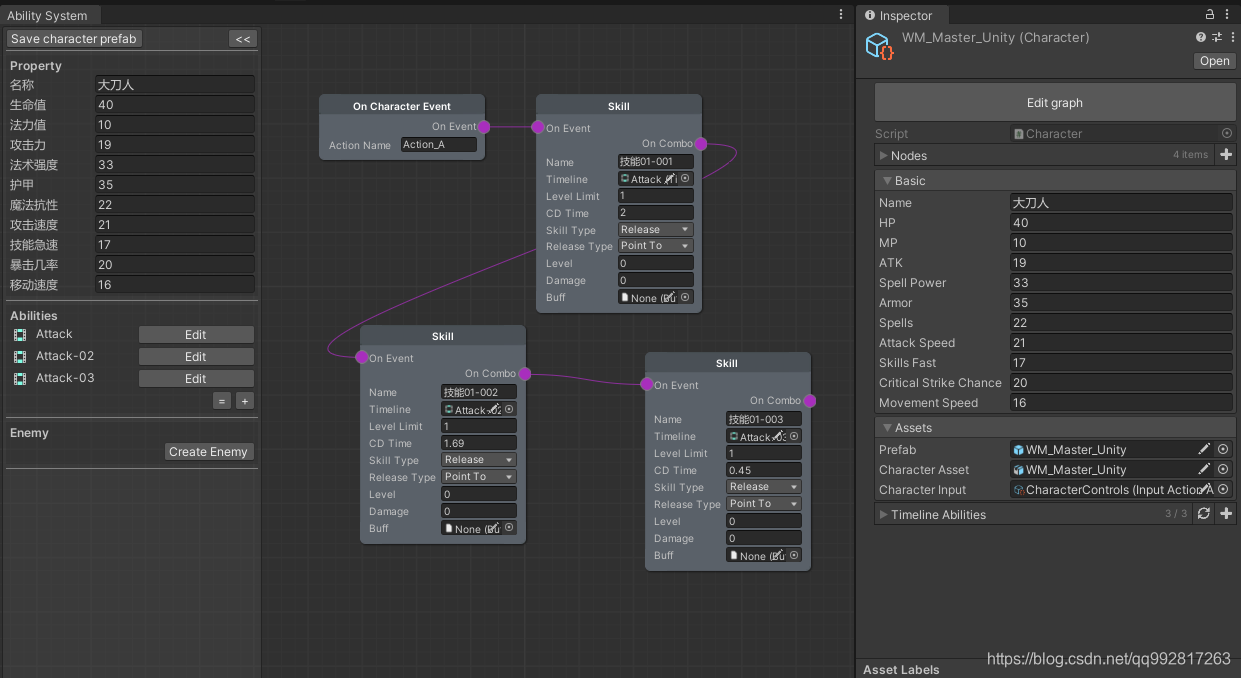Click the Movement Speed field in Inspector
The image size is (1241, 678).
point(1121,403)
